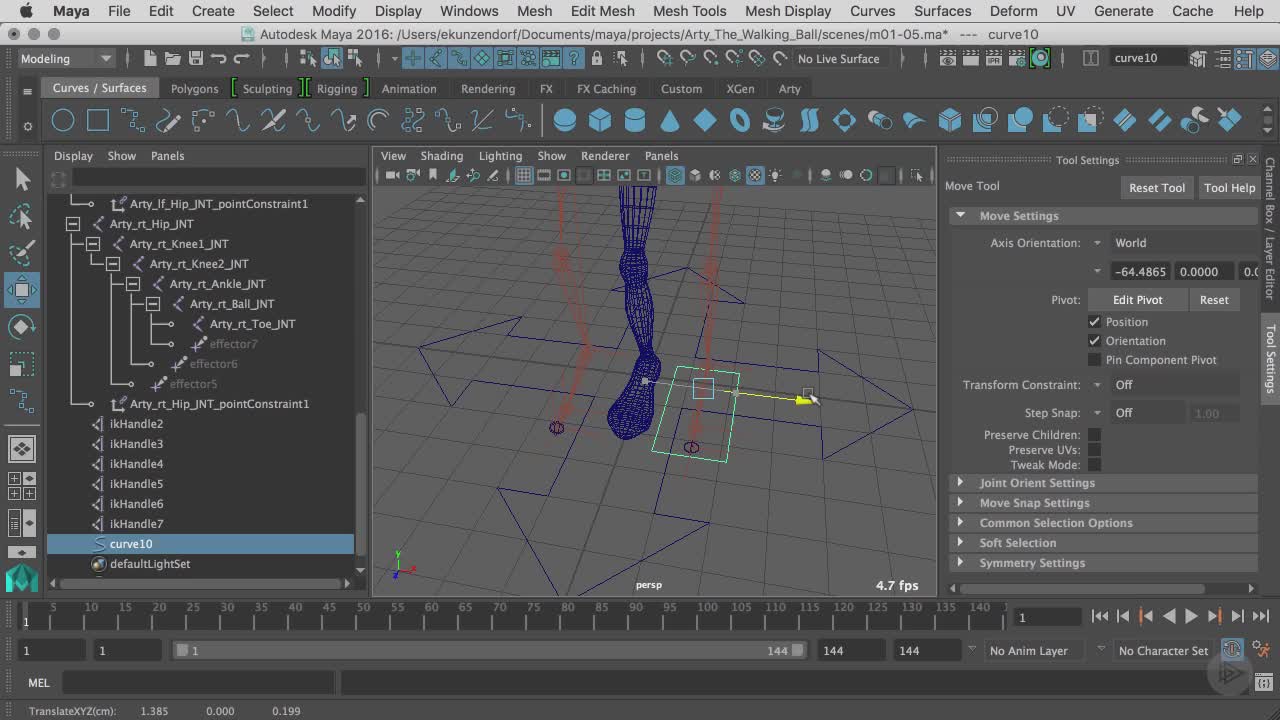Image resolution: width=1280 pixels, height=720 pixels.
Task: Switch to the Polygons shelf tab
Action: pyautogui.click(x=194, y=89)
